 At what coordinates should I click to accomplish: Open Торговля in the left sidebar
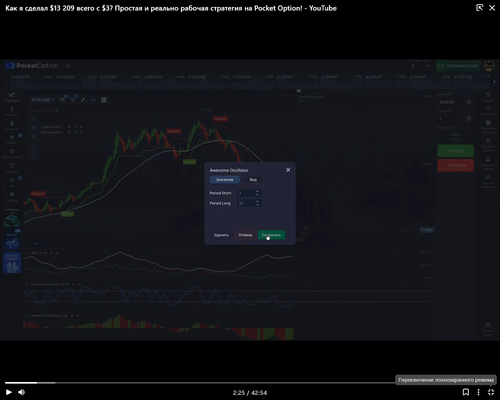pos(12,97)
